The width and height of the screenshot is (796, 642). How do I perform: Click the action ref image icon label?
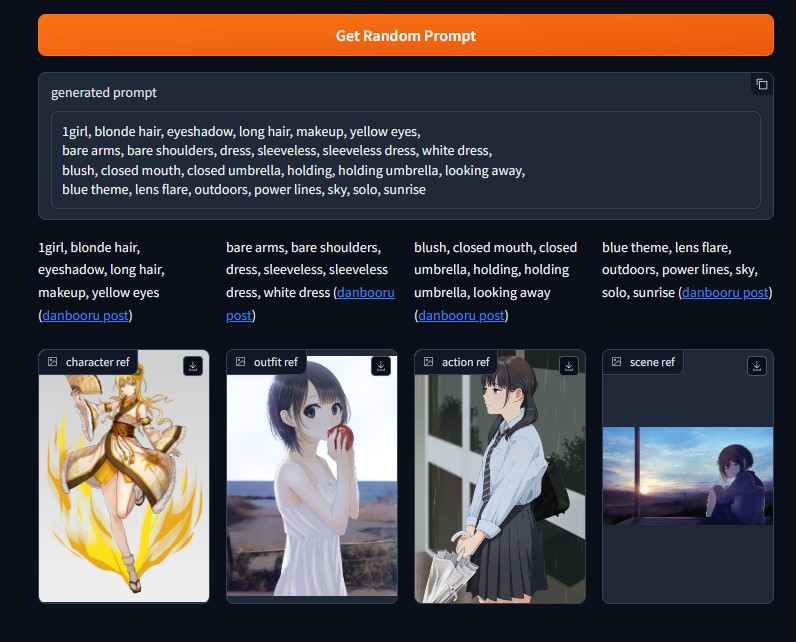[x=456, y=362]
